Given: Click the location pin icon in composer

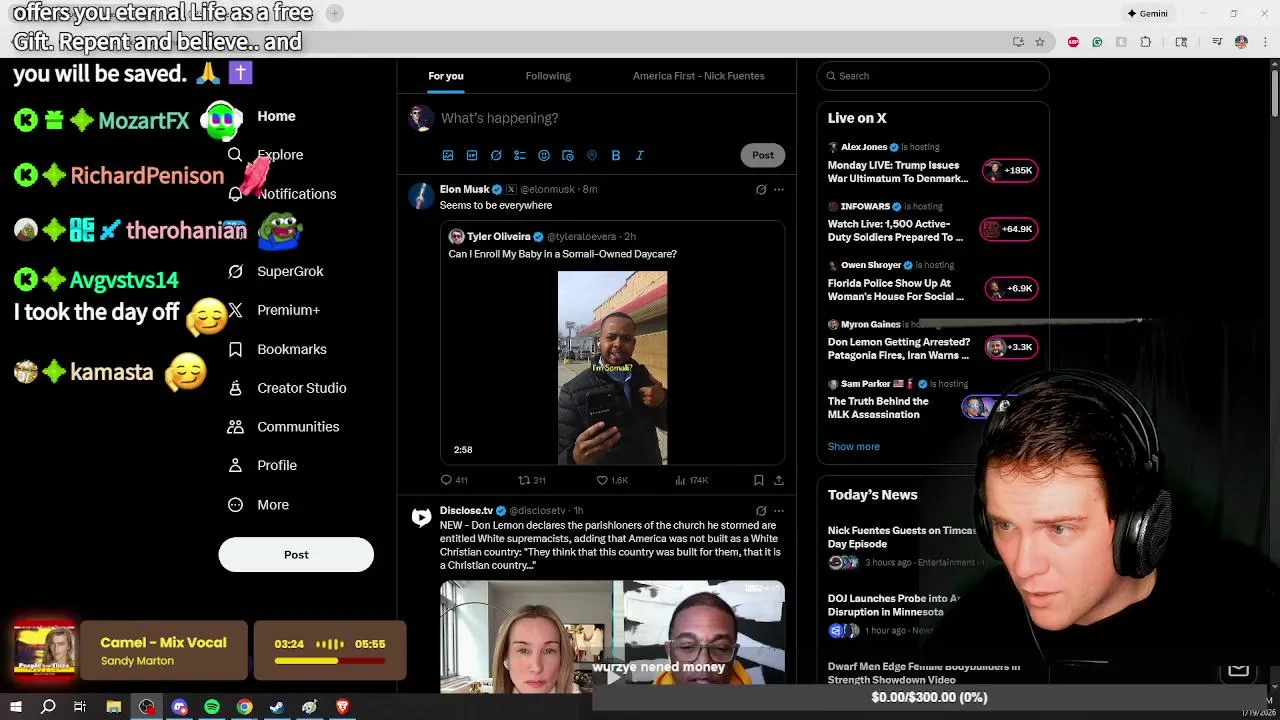Looking at the screenshot, I should coord(592,155).
